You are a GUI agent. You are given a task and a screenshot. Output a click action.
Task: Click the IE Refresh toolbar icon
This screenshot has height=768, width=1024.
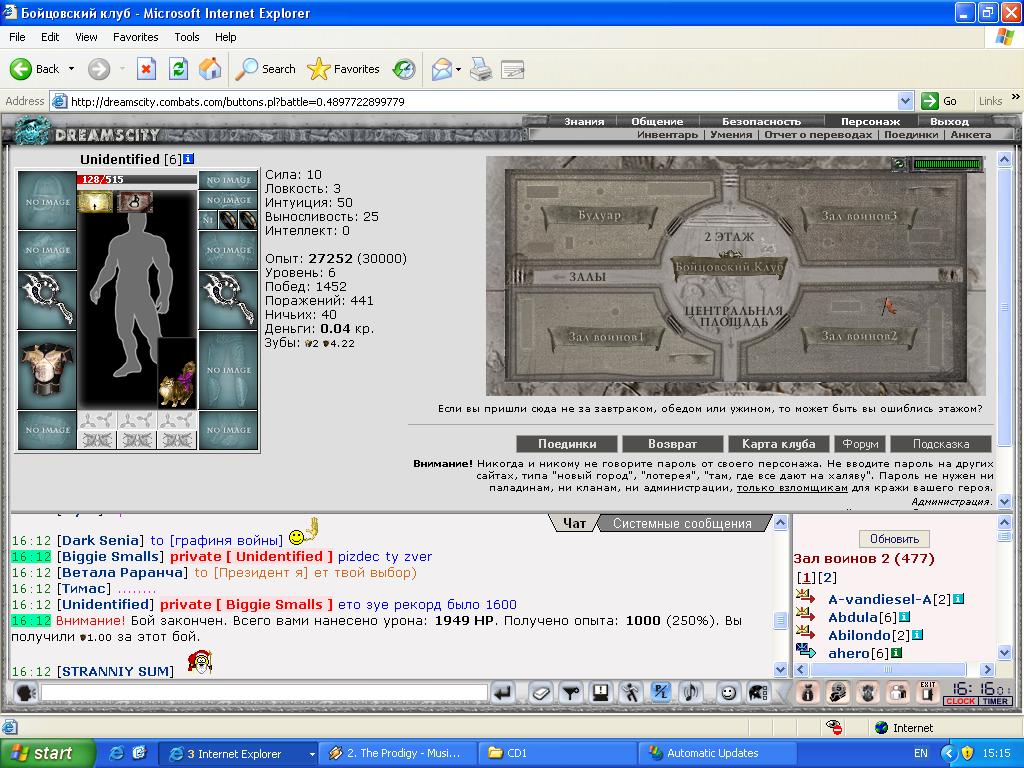pos(178,69)
